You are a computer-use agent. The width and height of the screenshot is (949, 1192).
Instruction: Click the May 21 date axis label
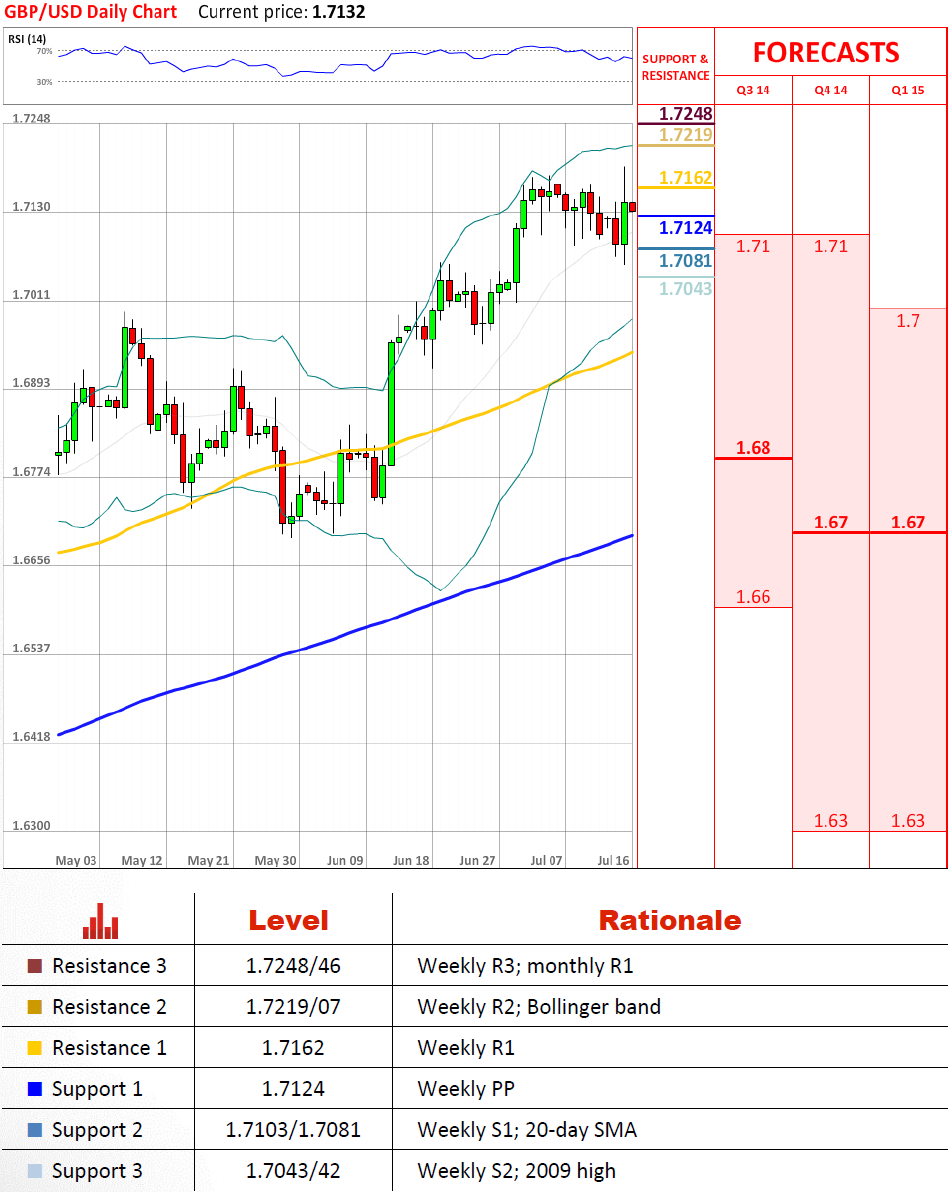click(208, 861)
